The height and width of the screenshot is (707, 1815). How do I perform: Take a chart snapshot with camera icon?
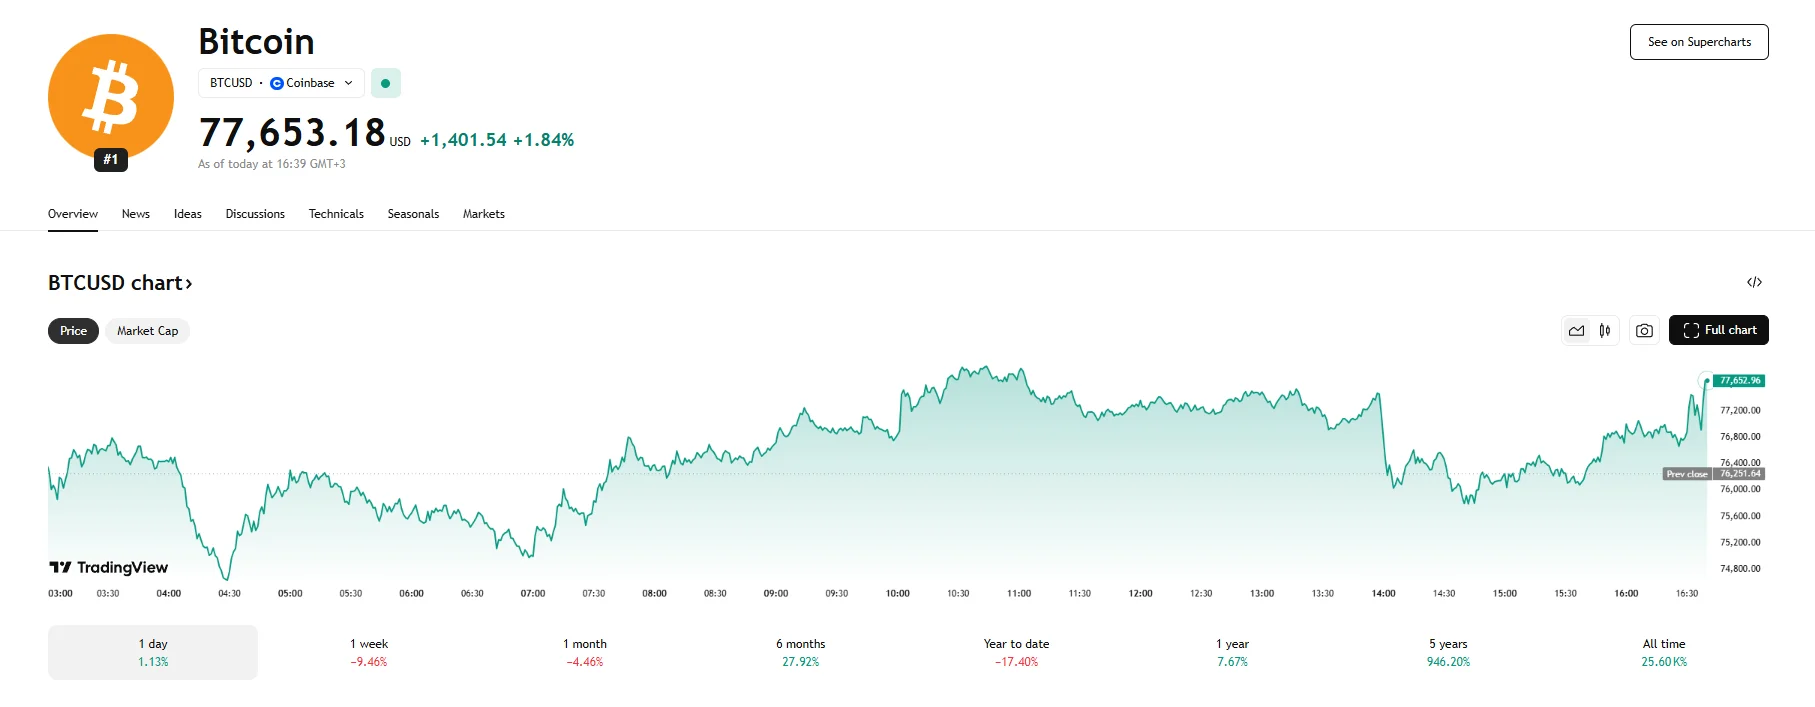1644,331
